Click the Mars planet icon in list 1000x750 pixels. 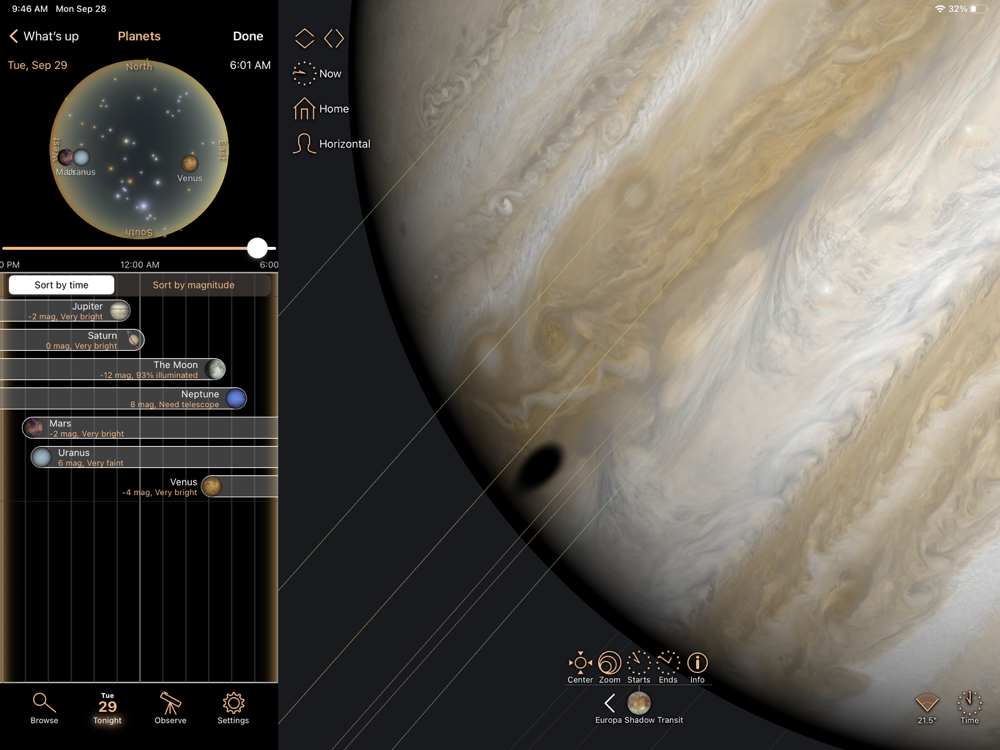[x=34, y=428]
